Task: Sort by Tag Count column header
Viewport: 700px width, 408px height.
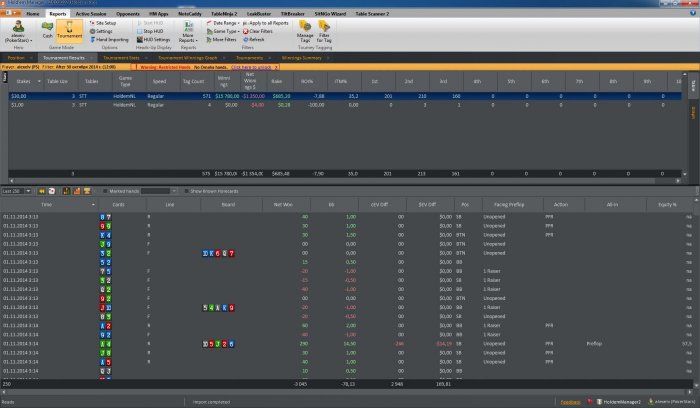Action: click(x=193, y=81)
